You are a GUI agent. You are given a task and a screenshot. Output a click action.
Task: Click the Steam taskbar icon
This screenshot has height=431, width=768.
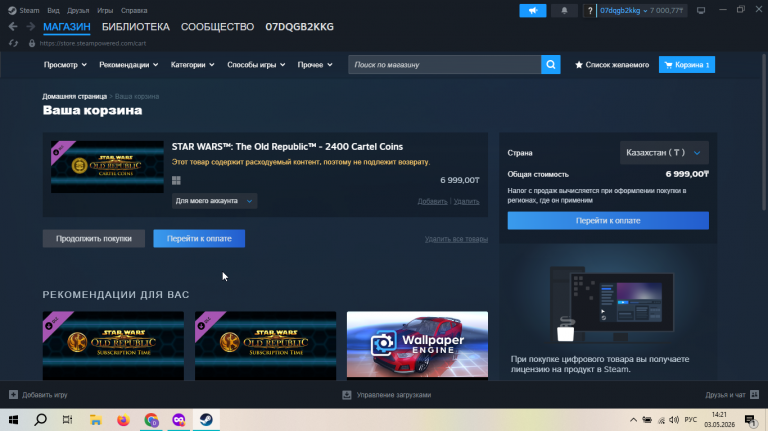[206, 420]
